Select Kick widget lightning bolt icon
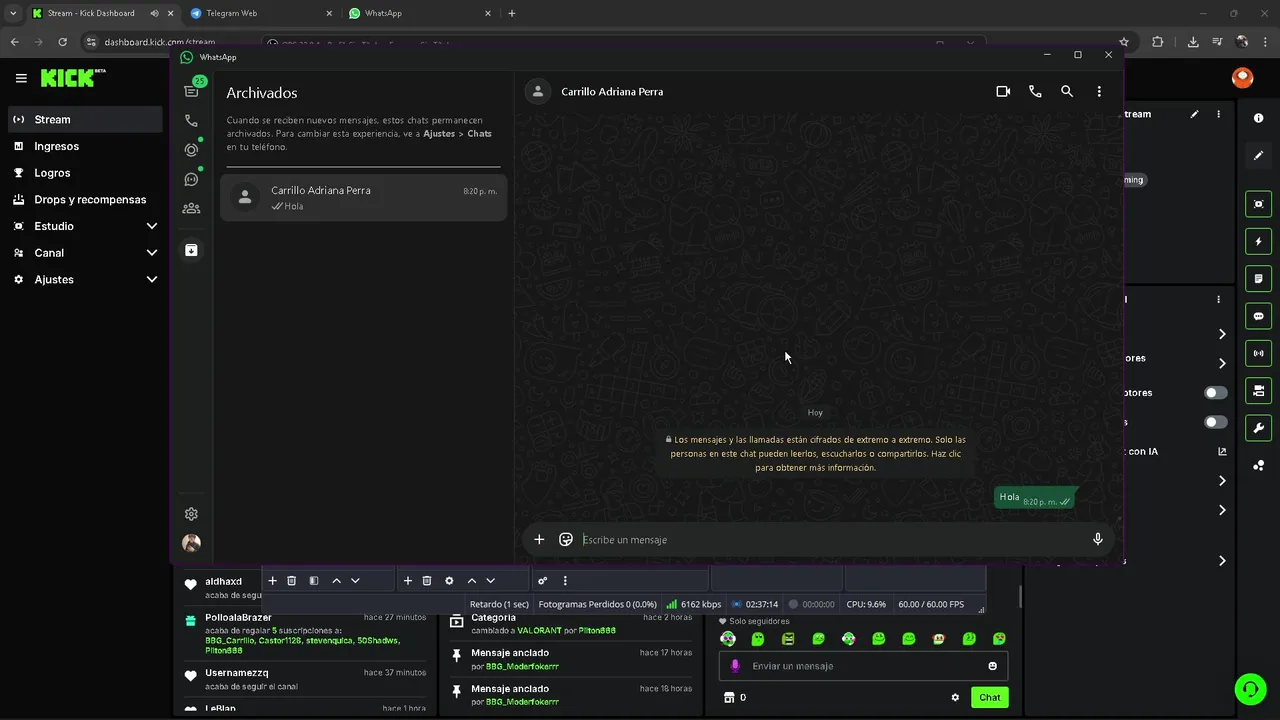Viewport: 1280px width, 720px height. click(x=1258, y=241)
